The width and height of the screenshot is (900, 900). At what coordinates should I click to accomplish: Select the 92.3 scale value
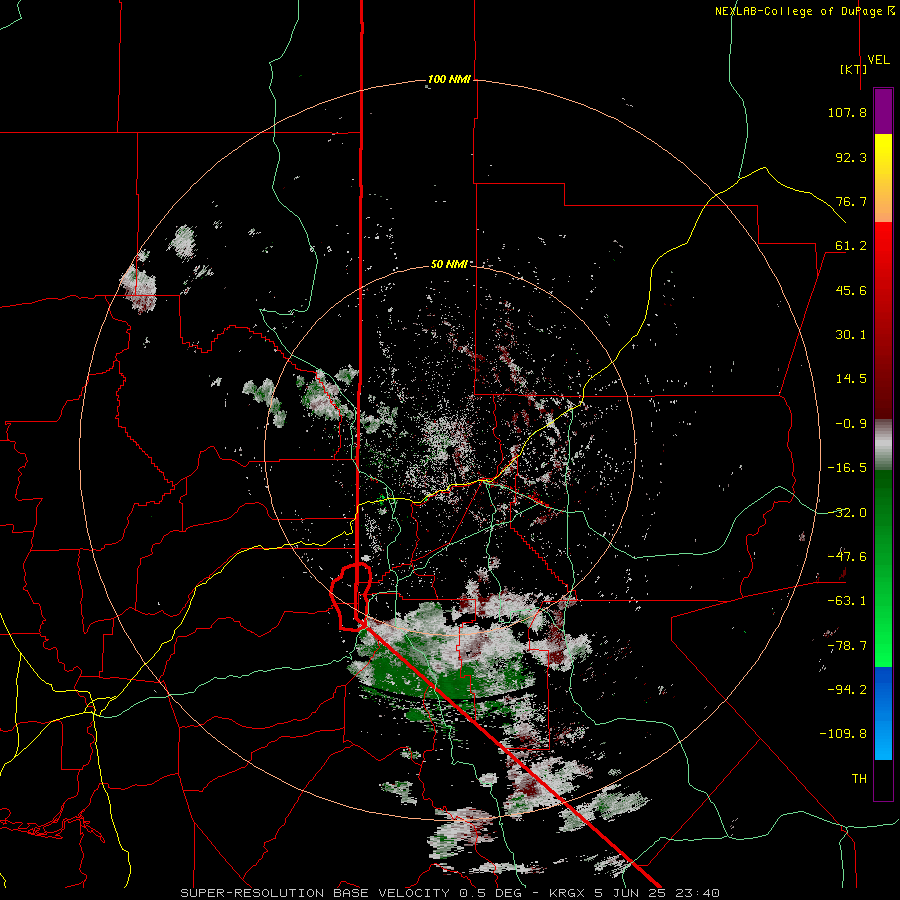tap(851, 157)
